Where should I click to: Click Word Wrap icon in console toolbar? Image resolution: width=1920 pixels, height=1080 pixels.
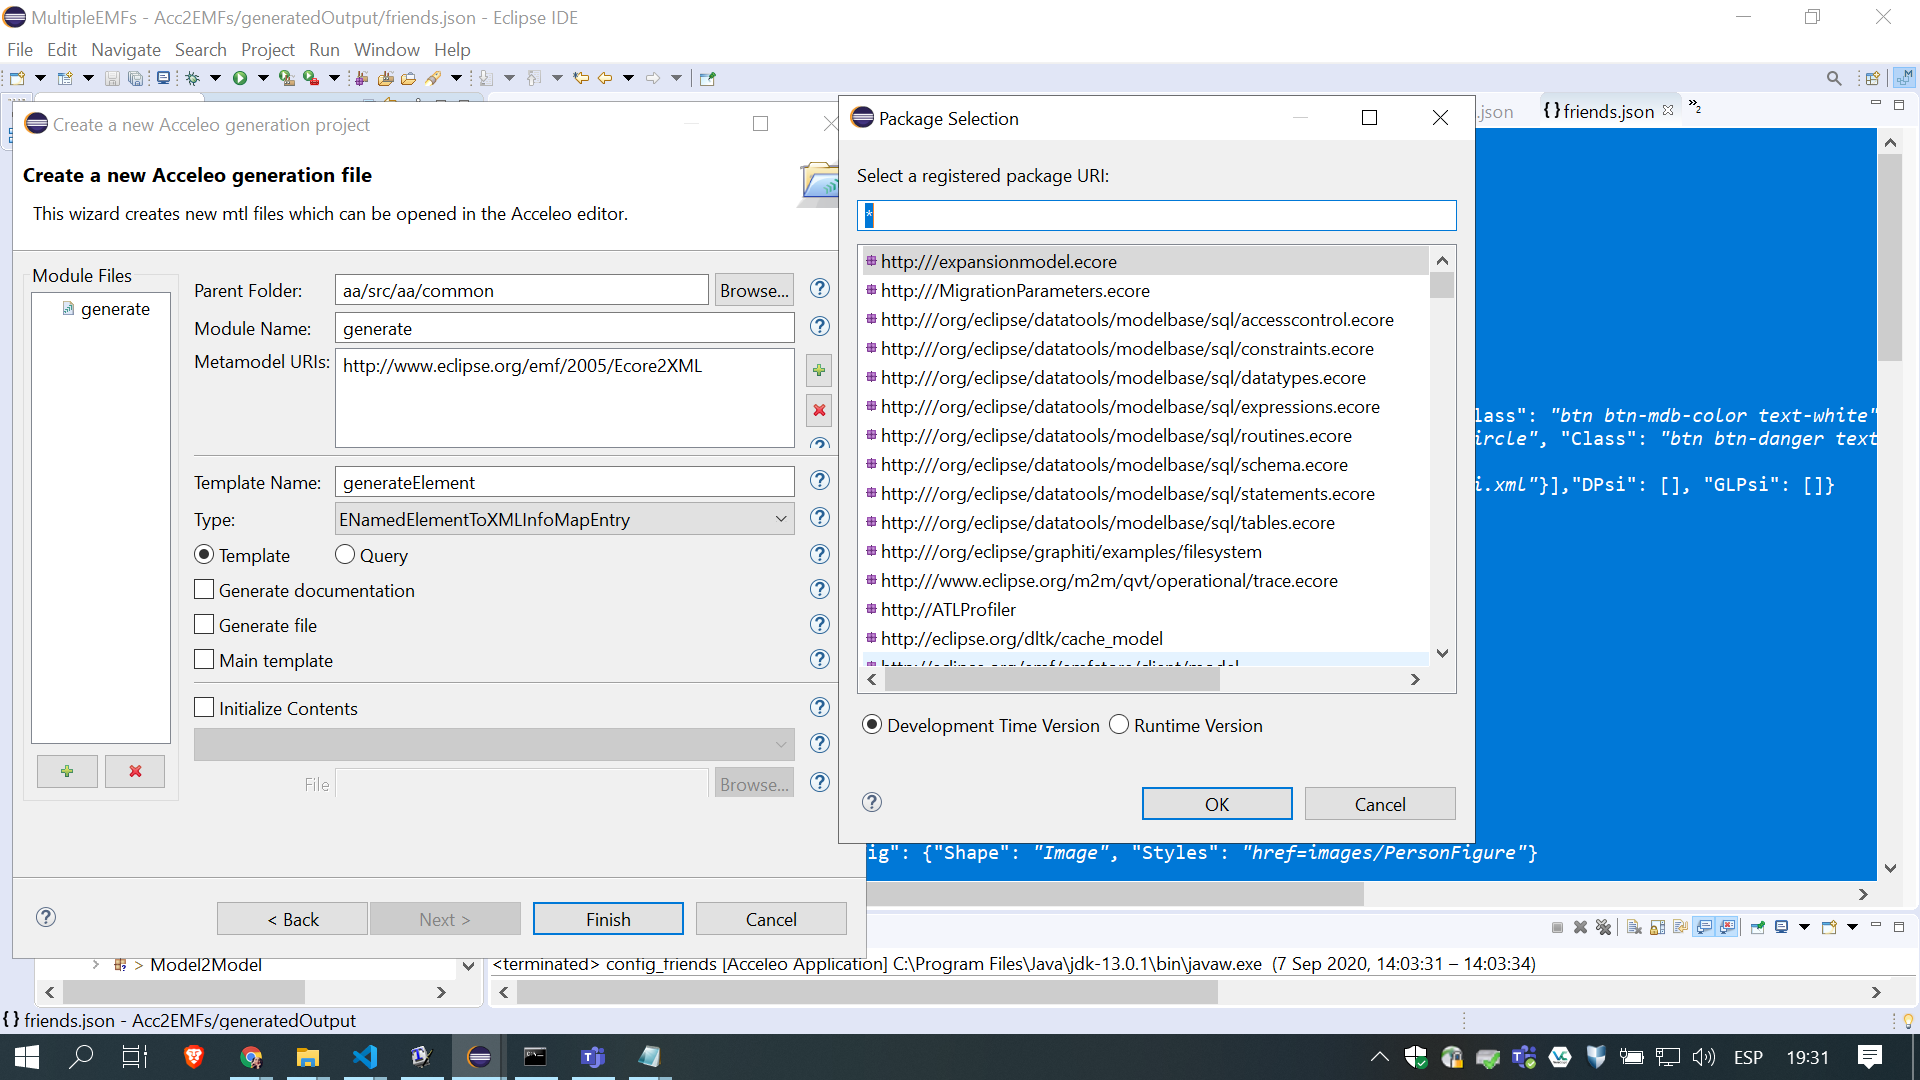1680,927
